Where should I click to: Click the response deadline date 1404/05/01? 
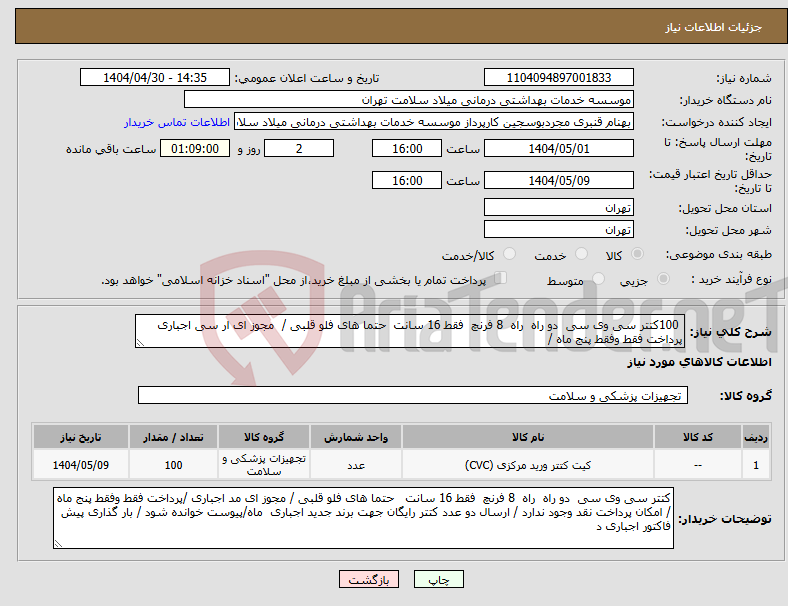point(558,149)
